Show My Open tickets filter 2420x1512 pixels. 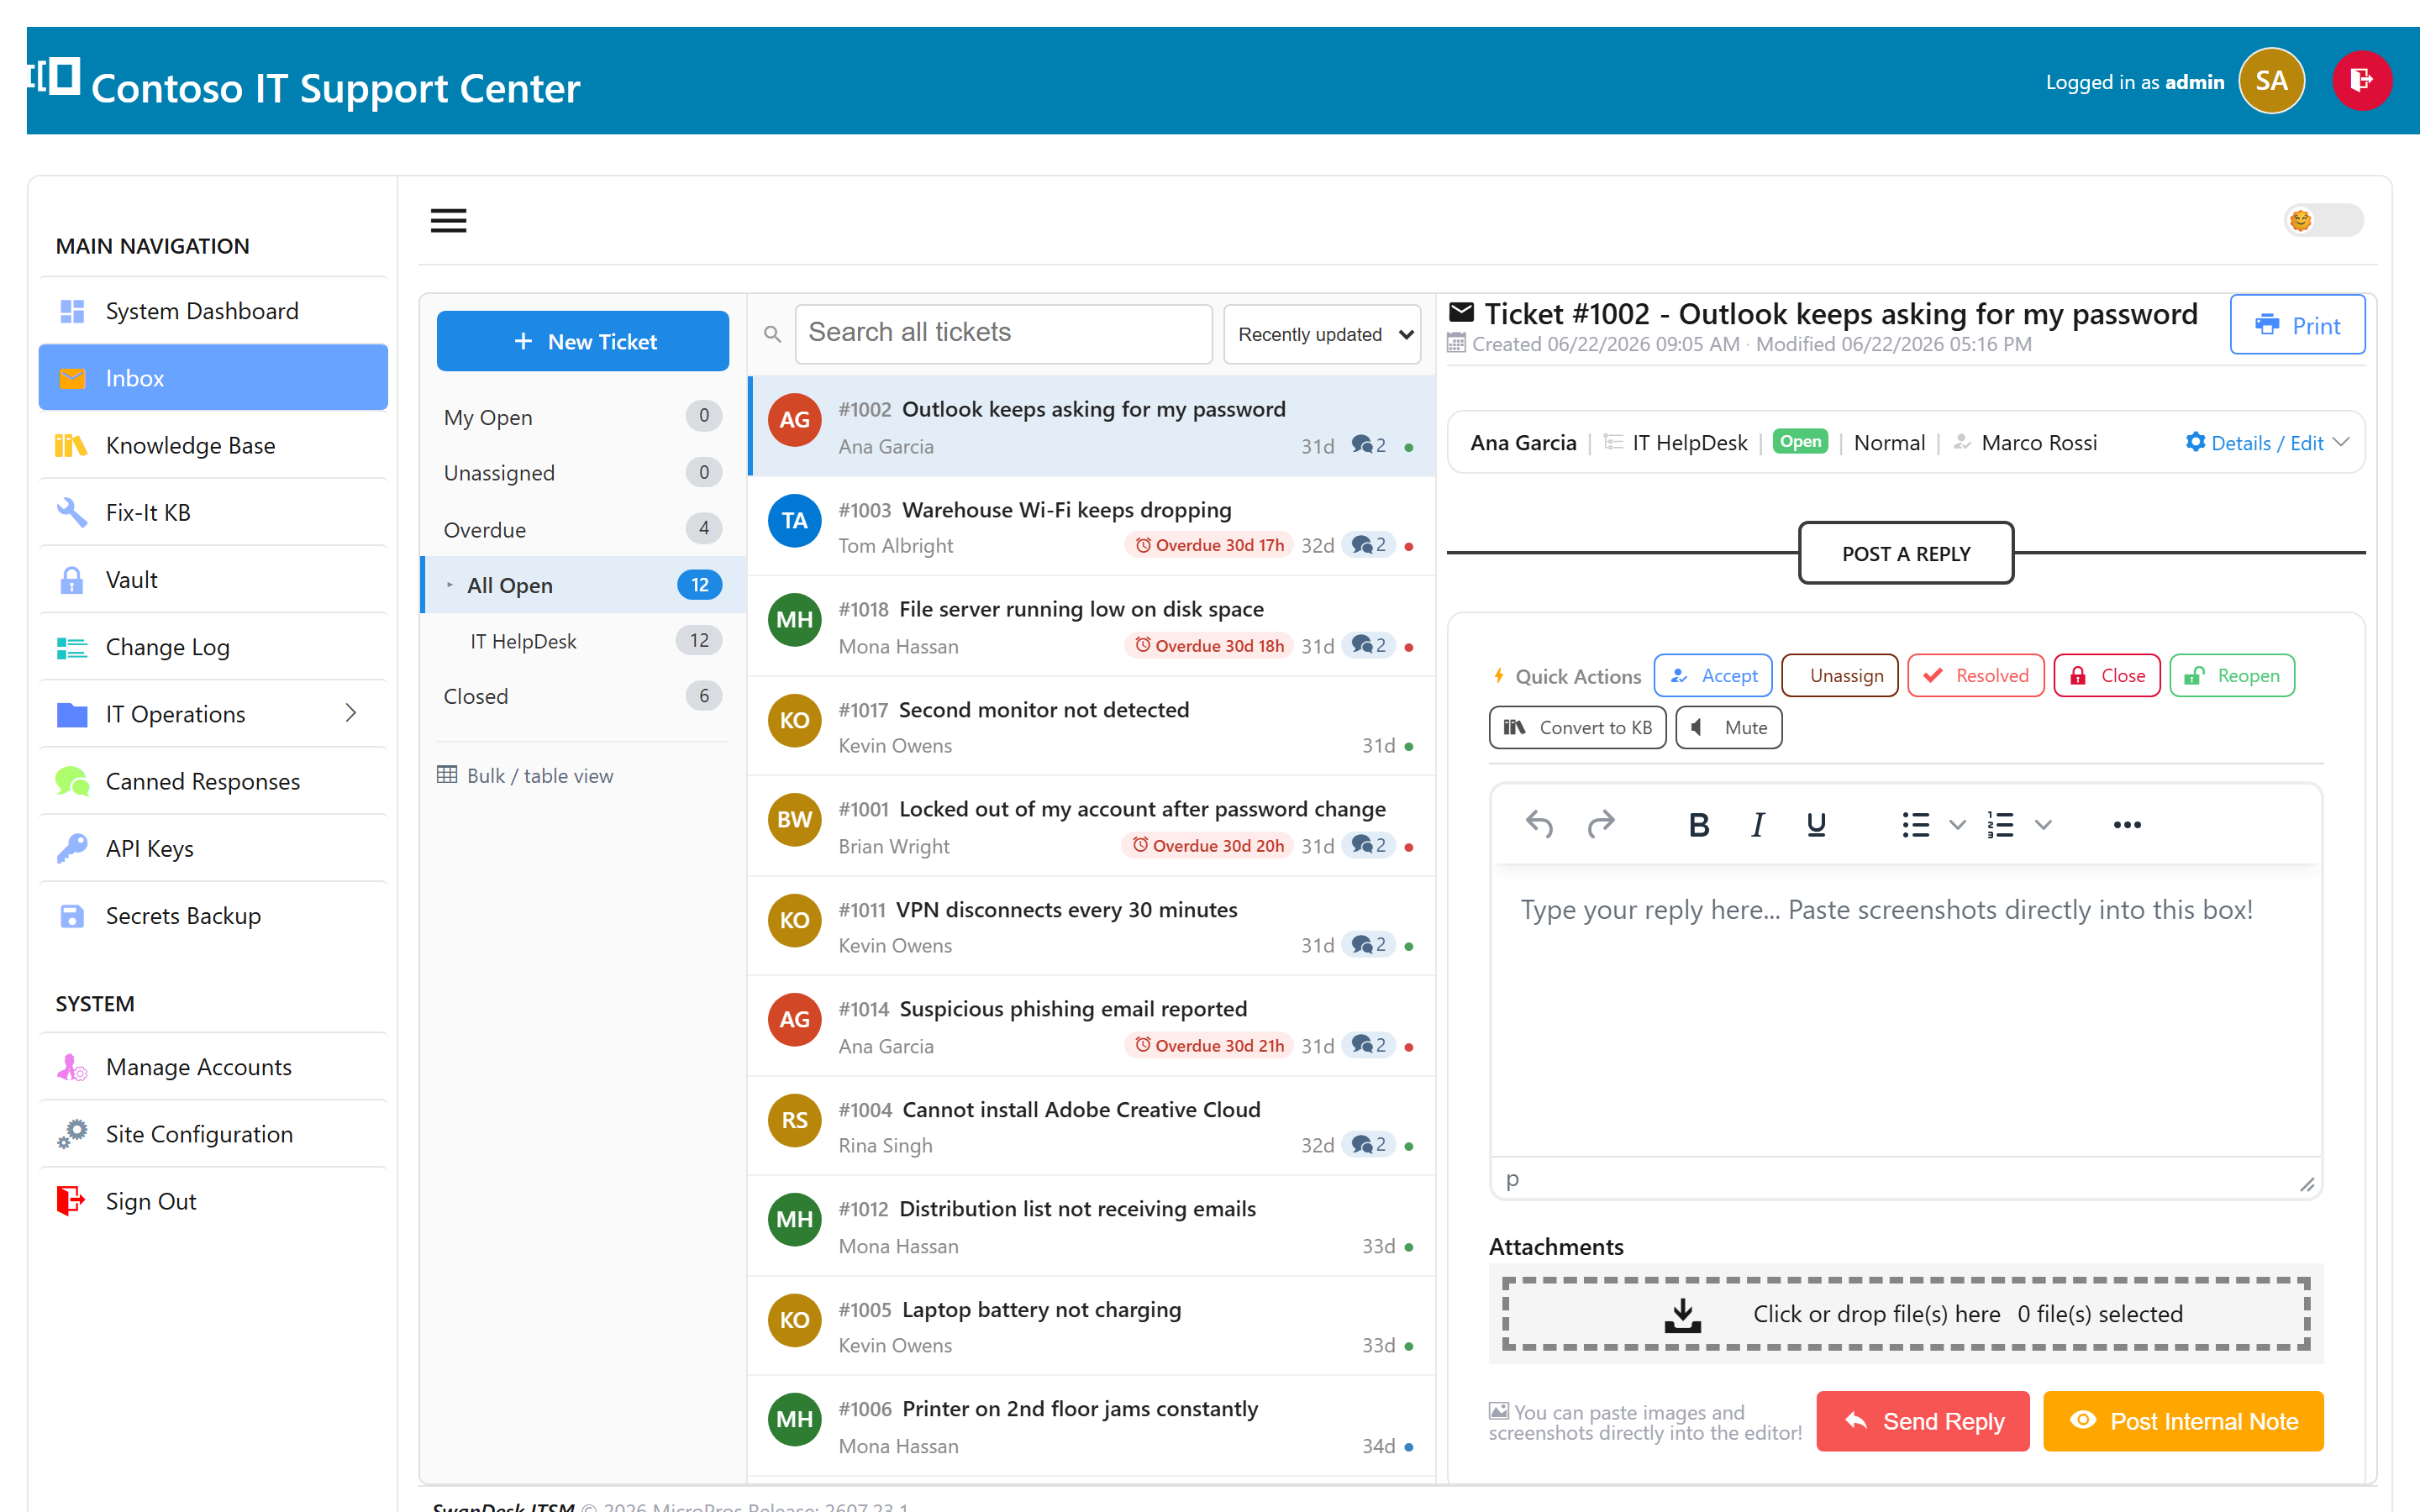583,416
